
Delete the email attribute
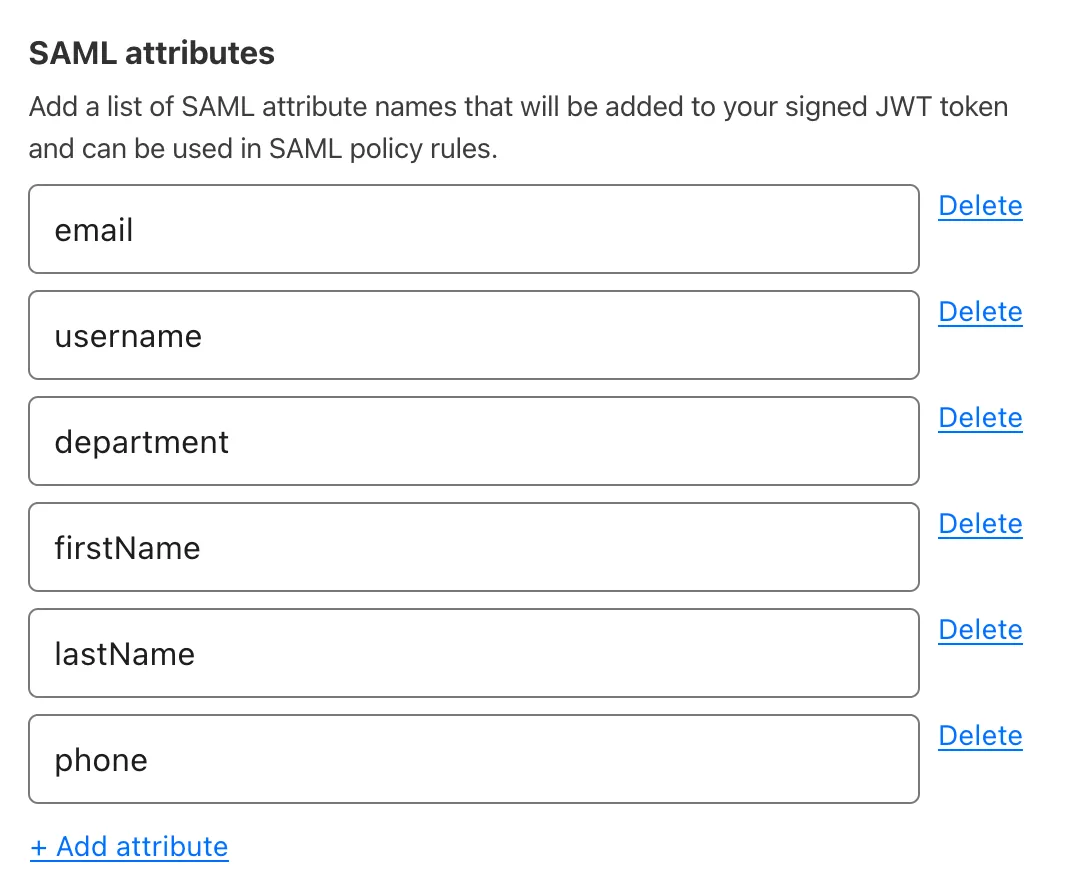point(979,206)
